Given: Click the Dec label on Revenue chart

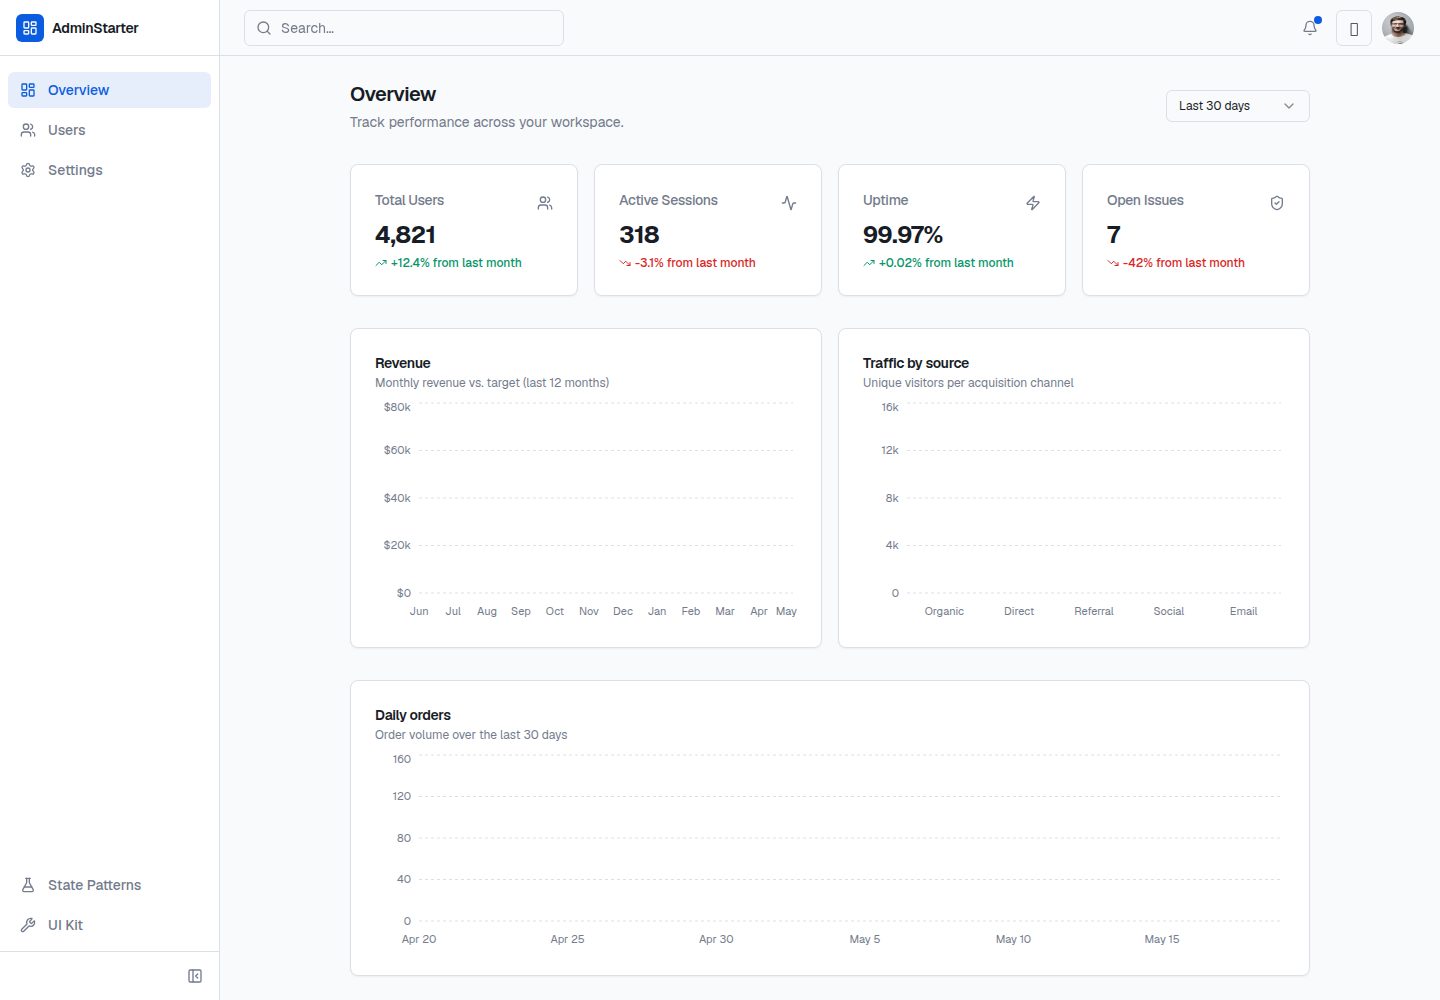Looking at the screenshot, I should (x=623, y=611).
